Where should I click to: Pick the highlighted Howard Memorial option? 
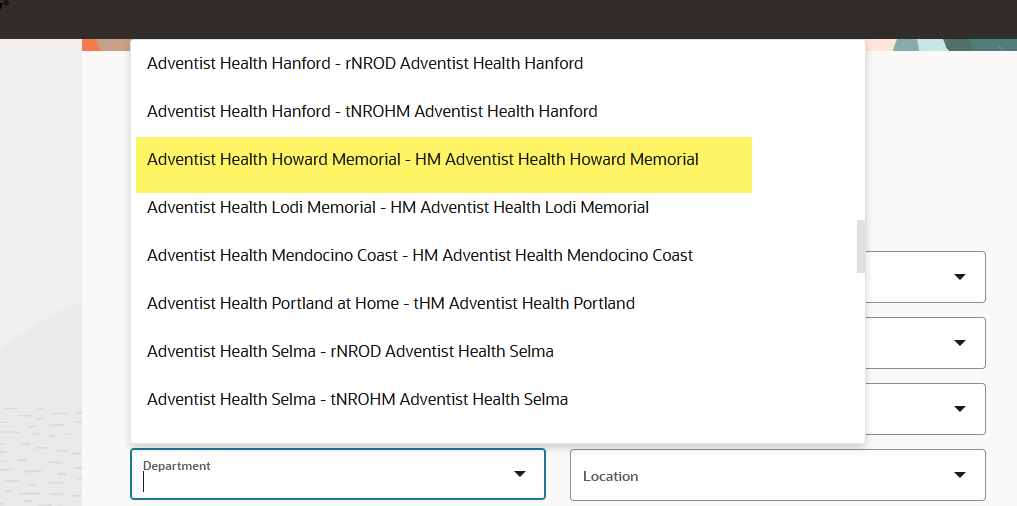[x=422, y=160]
